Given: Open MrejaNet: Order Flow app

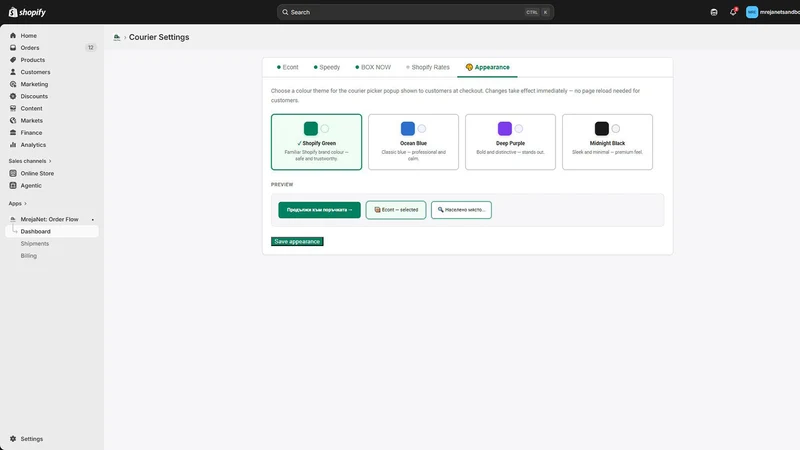Looking at the screenshot, I should [49, 219].
